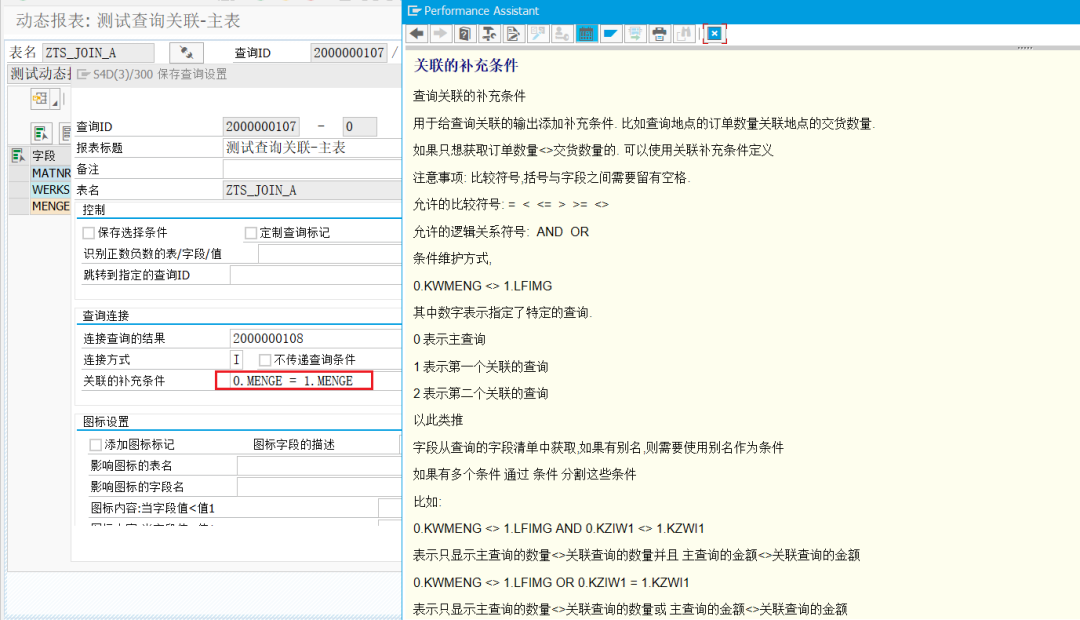Click the green select-all list icon in toolbar

point(41,133)
